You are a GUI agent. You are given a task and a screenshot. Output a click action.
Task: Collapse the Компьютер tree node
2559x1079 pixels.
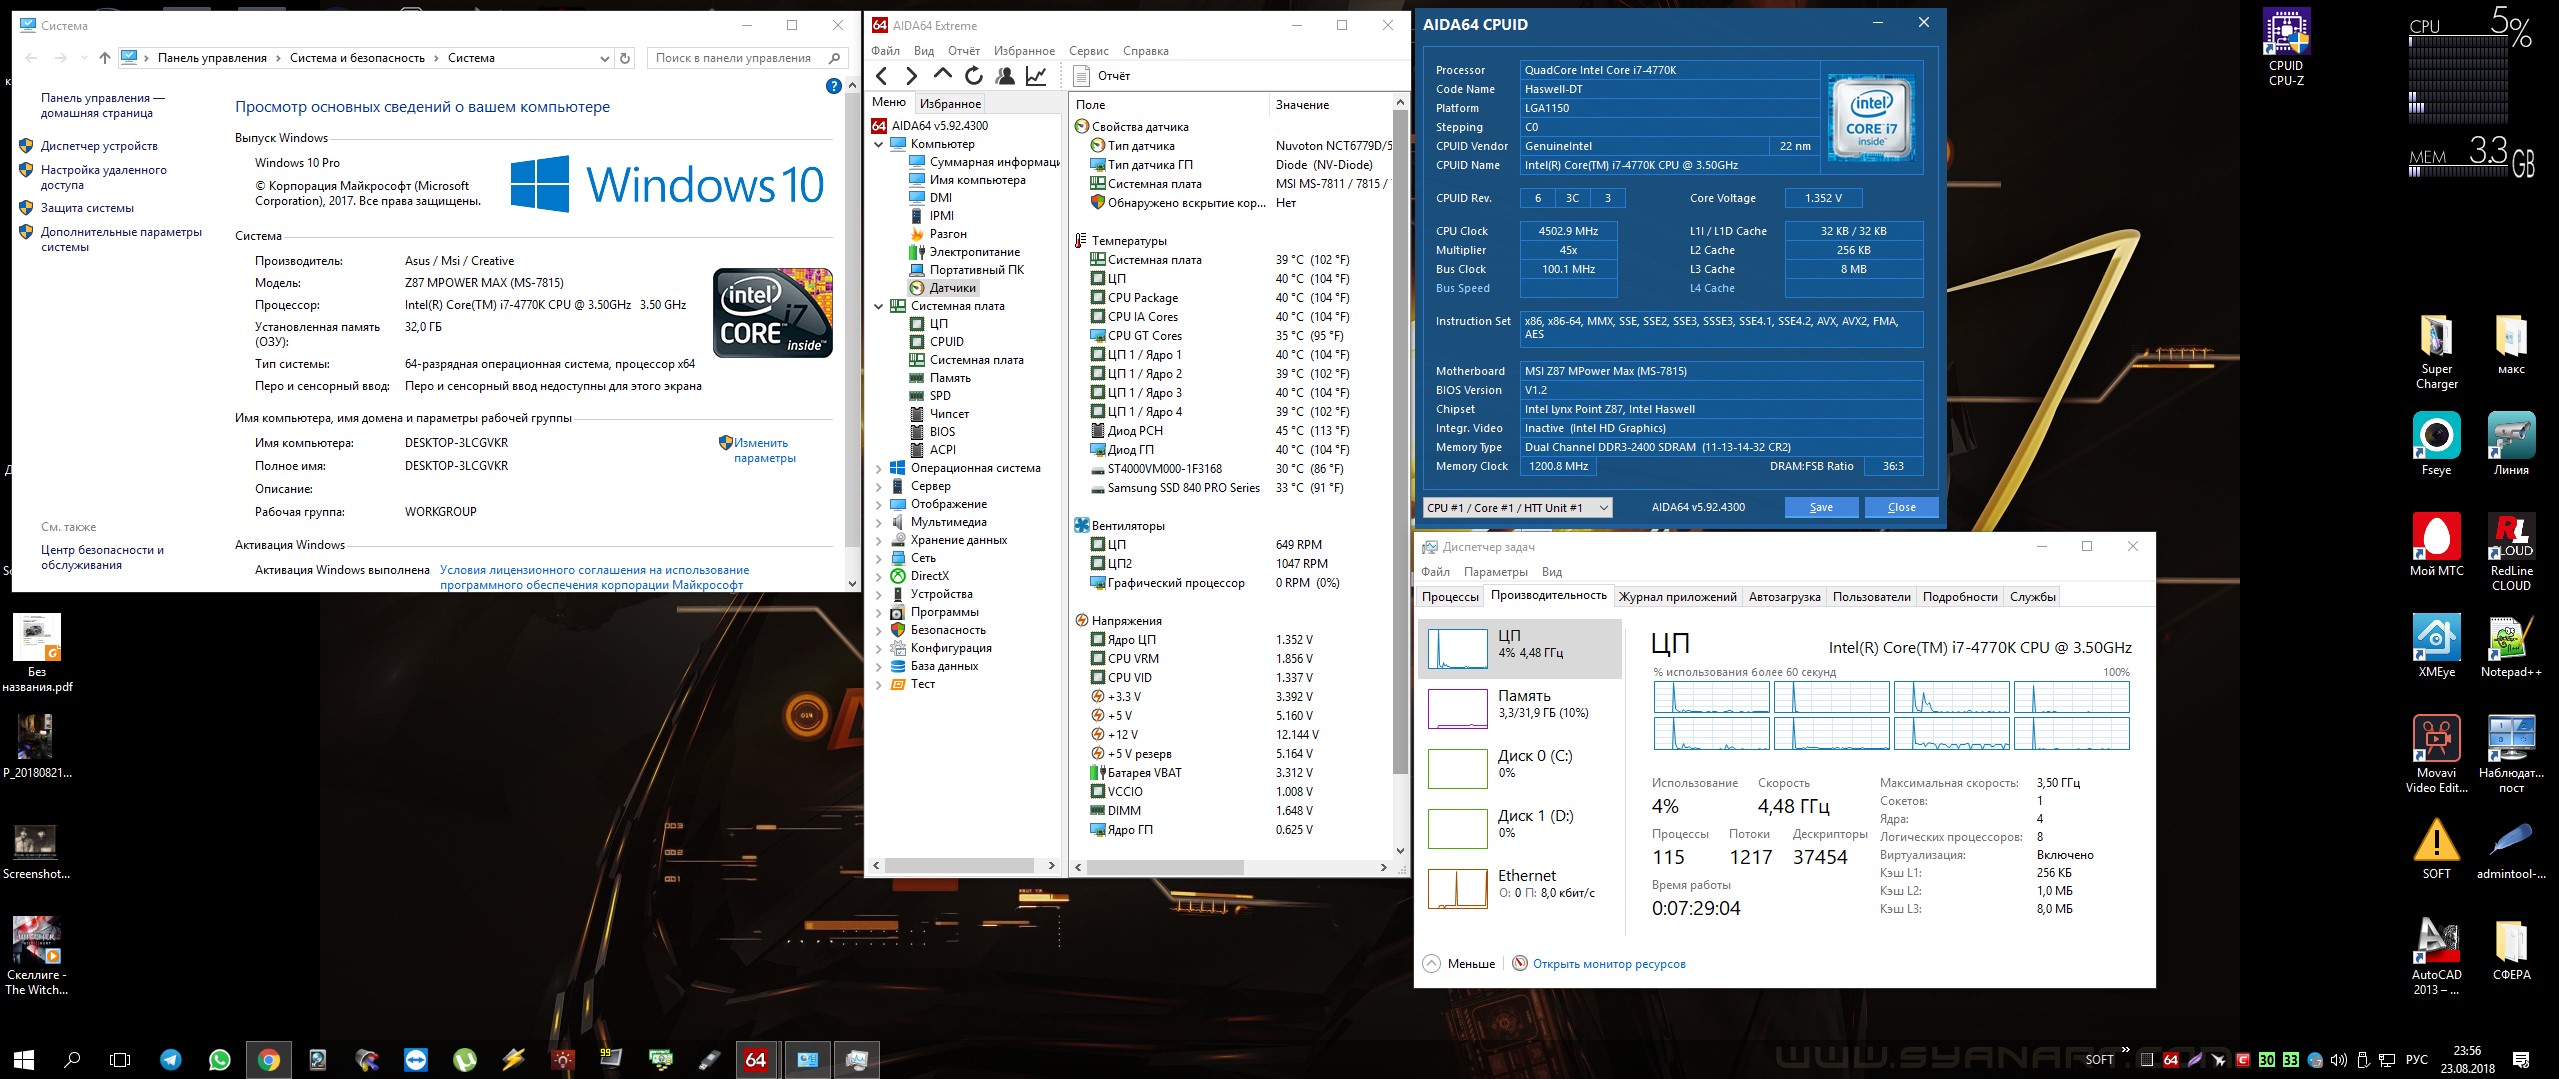click(x=879, y=144)
